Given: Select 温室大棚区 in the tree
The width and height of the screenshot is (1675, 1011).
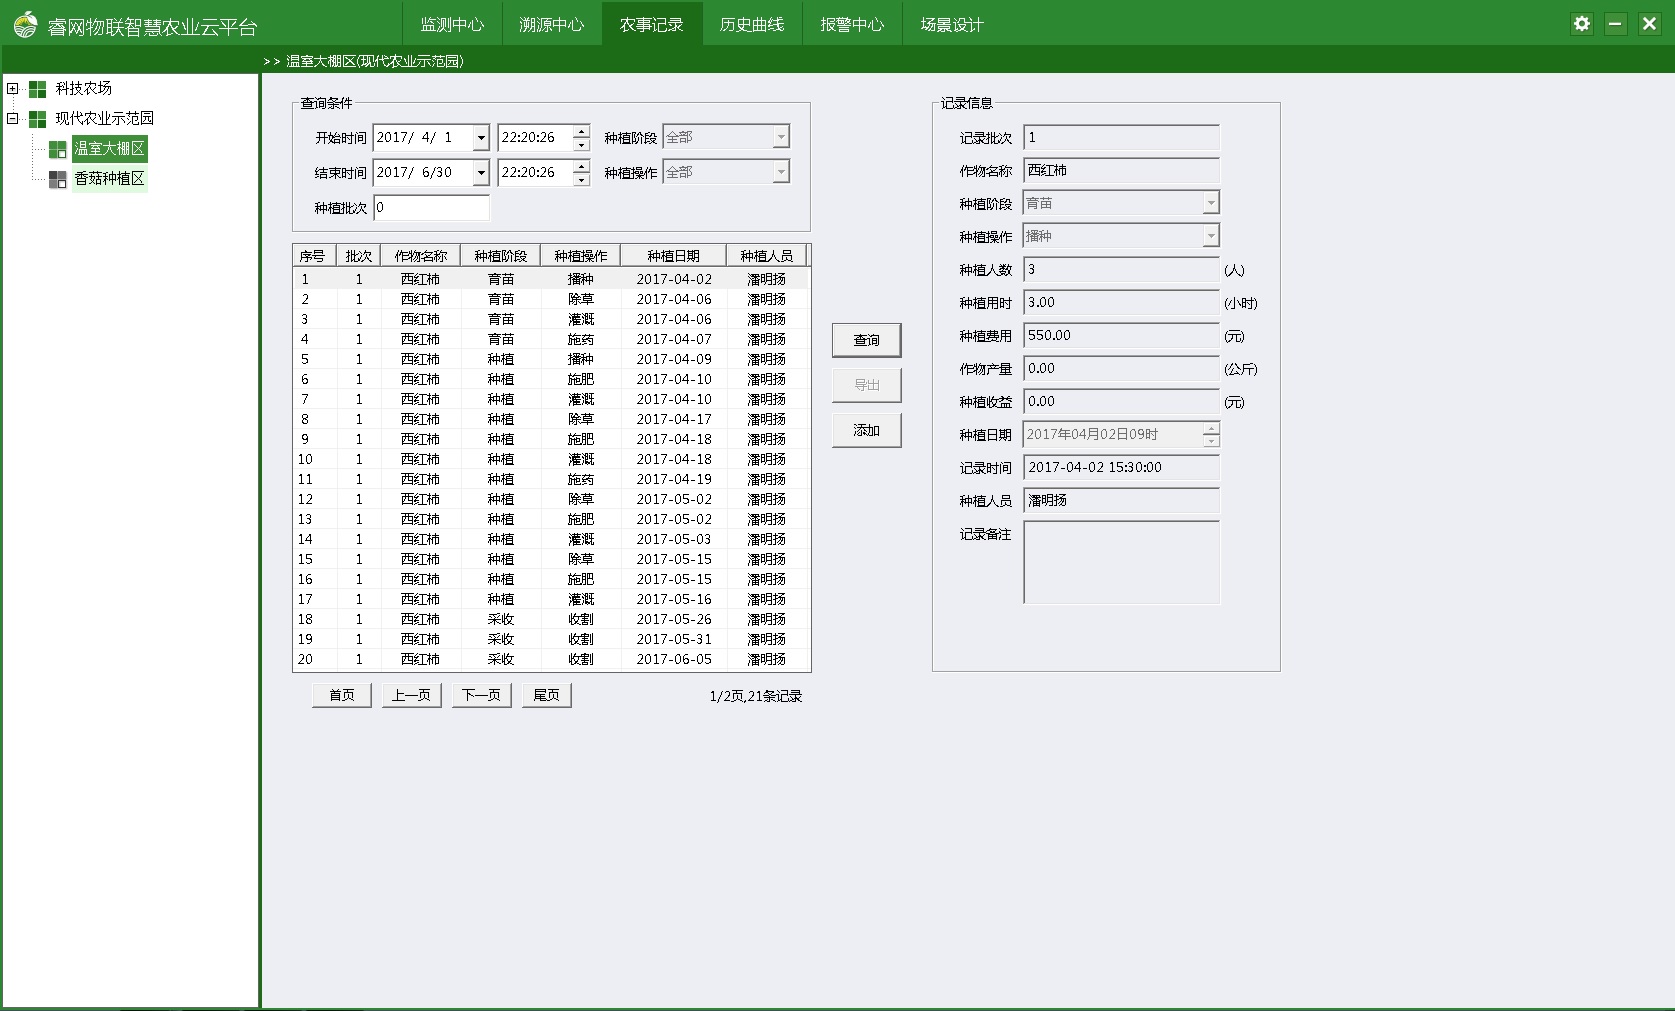Looking at the screenshot, I should (x=110, y=149).
